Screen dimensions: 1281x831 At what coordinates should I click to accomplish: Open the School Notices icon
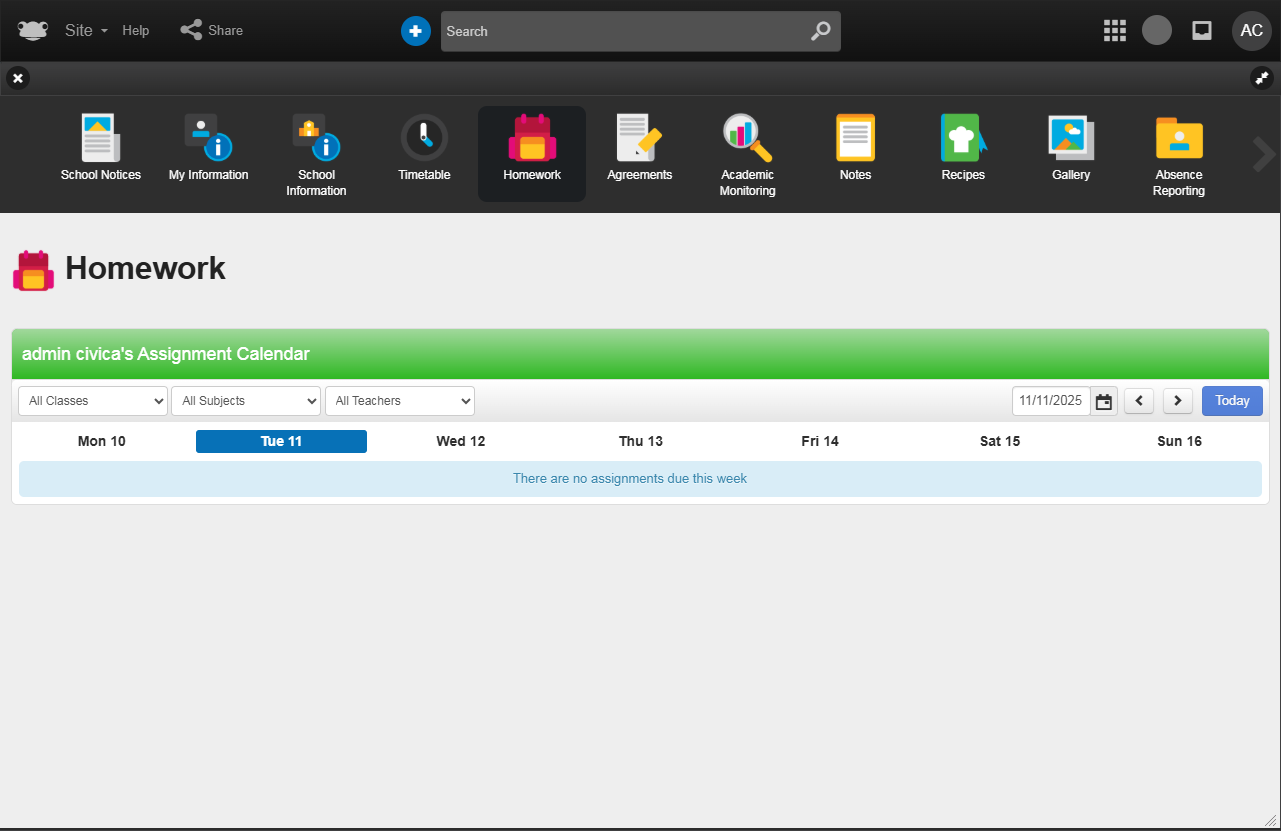100,138
